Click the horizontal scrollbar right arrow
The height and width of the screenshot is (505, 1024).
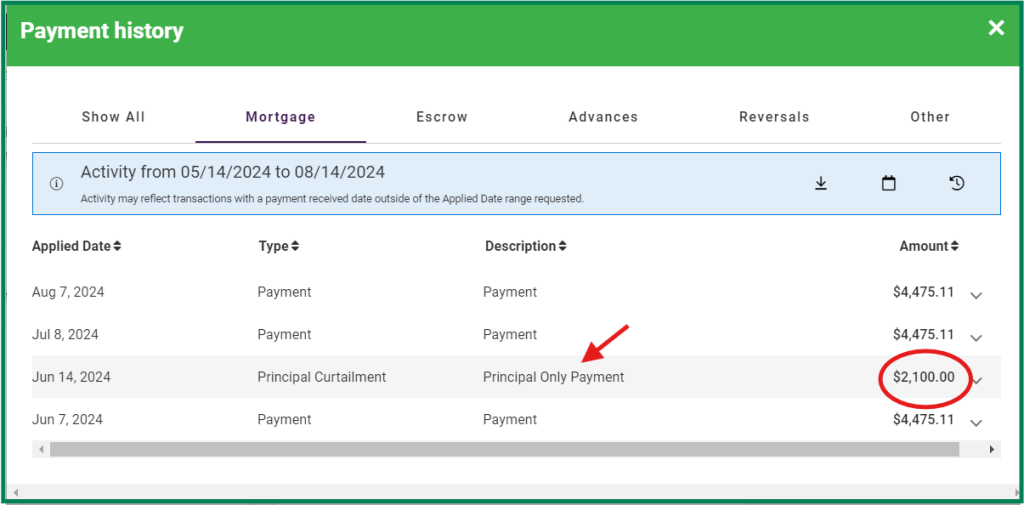pos(991,450)
